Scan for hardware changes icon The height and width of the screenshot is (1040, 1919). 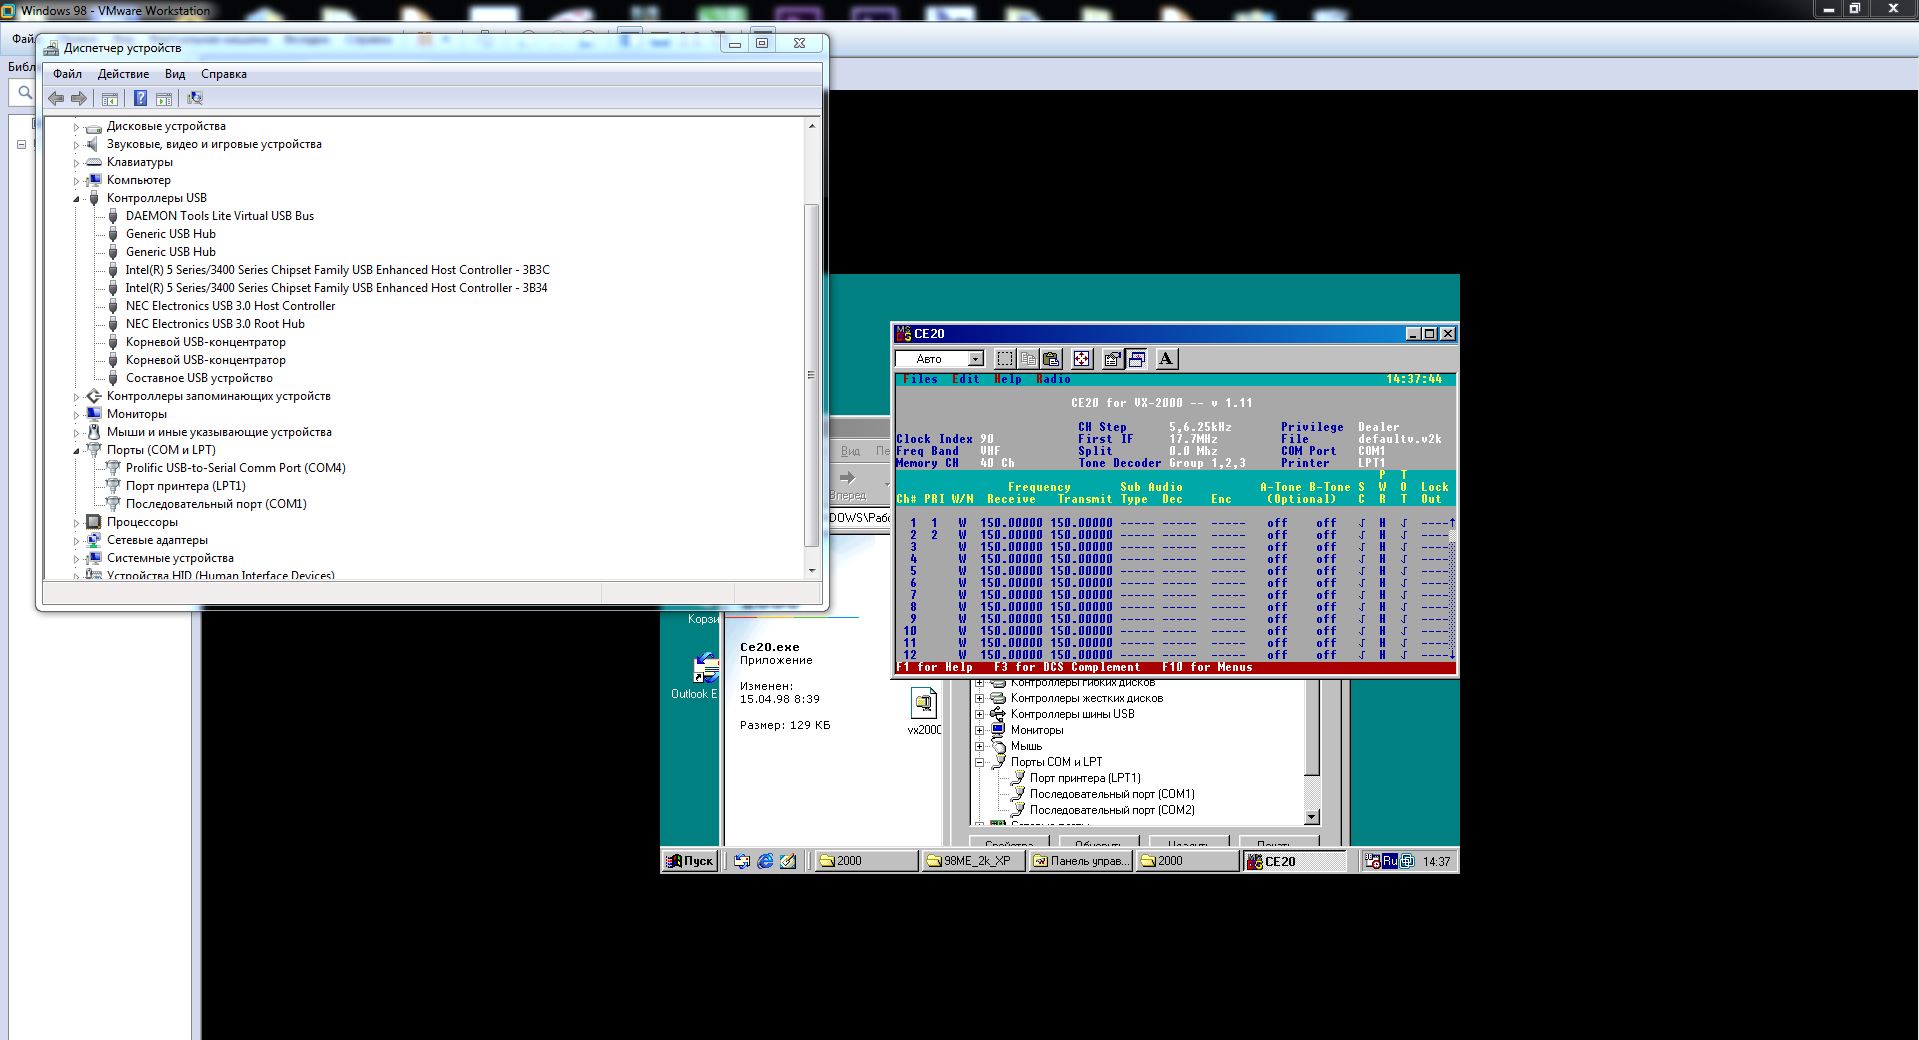[x=195, y=98]
